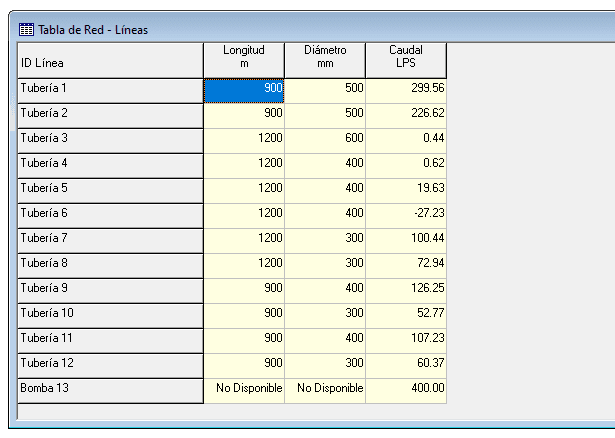Screen dimensions: 615x438
Task: Select the Bomba 13 row label
Action: [110, 387]
